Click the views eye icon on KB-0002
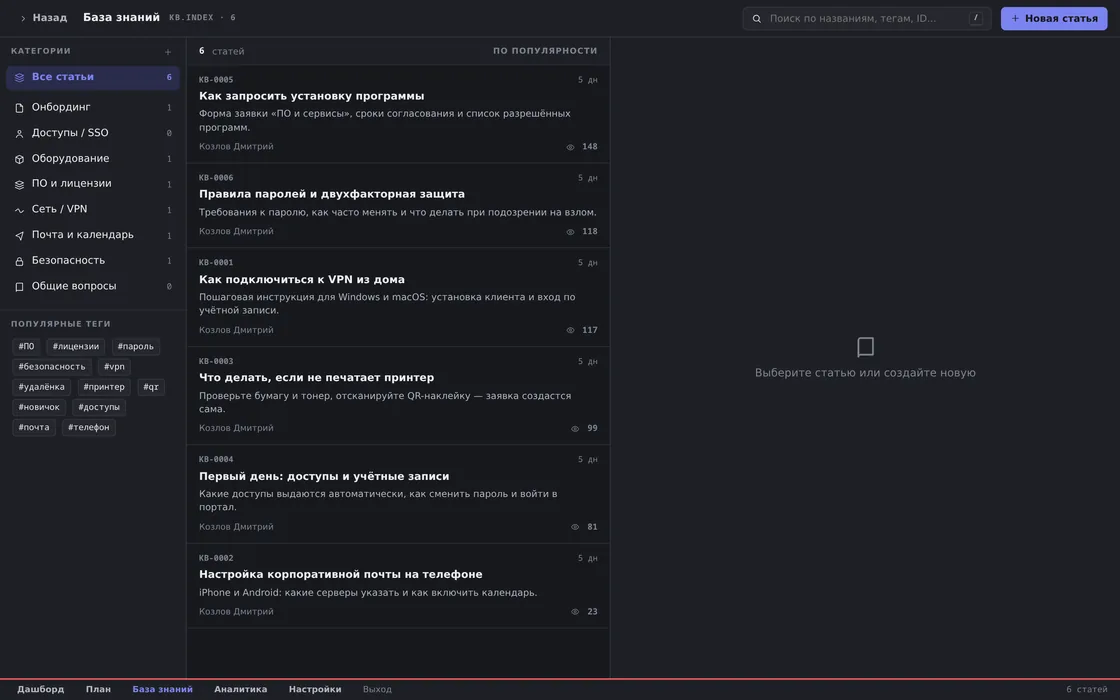 click(575, 612)
